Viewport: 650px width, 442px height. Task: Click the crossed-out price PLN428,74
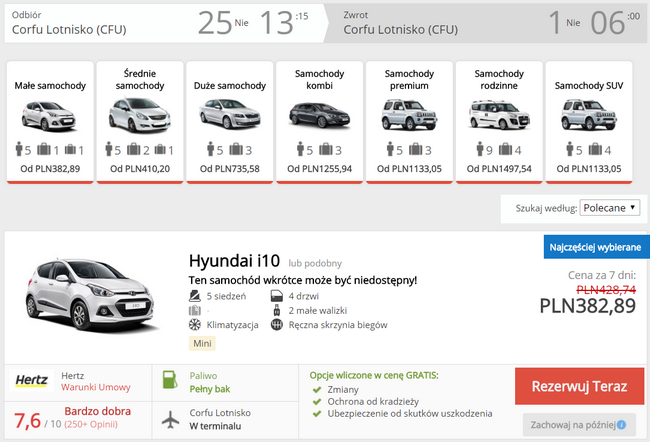point(606,289)
